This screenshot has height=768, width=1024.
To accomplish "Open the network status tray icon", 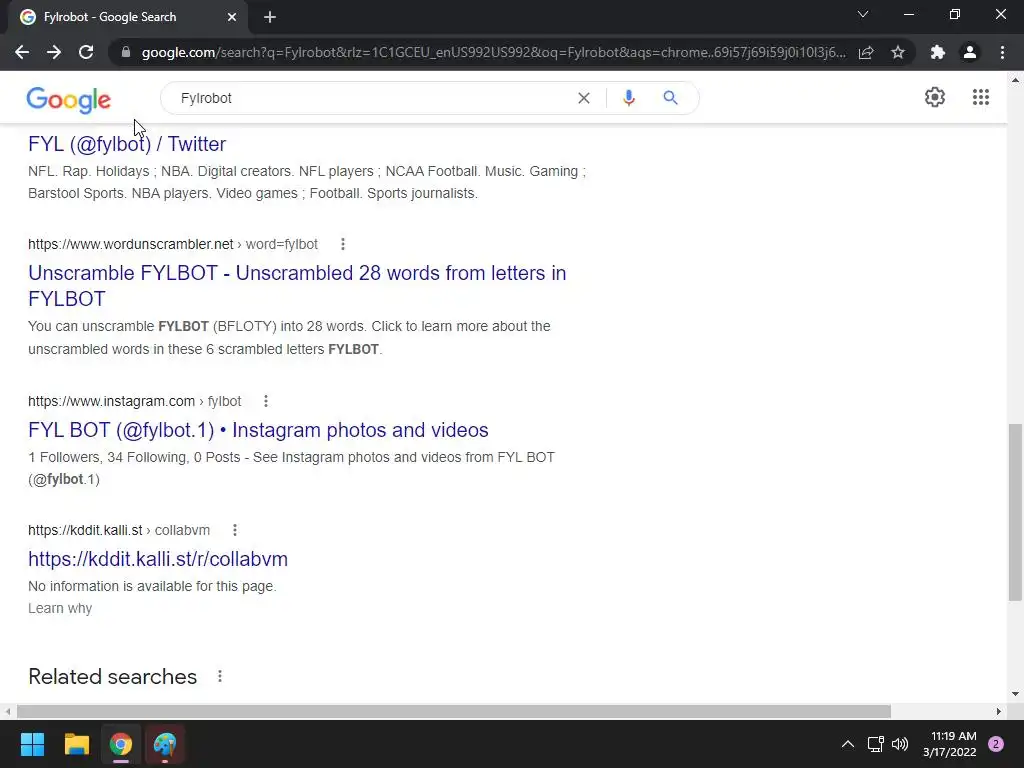I will point(875,744).
